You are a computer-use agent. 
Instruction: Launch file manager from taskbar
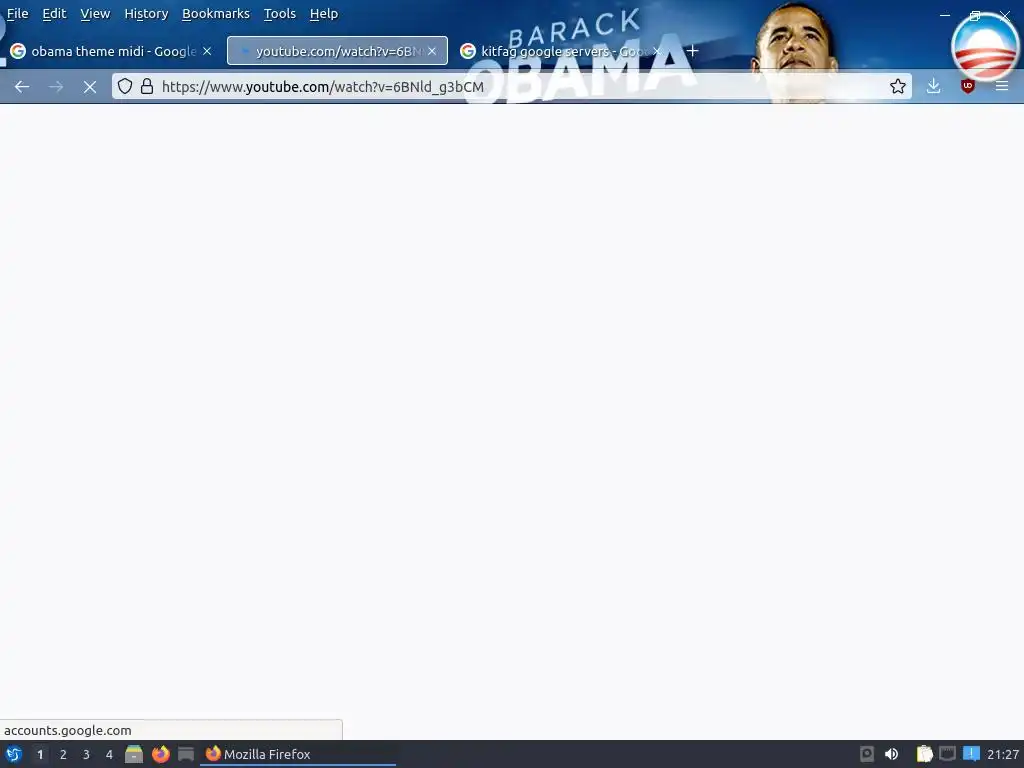tap(134, 754)
